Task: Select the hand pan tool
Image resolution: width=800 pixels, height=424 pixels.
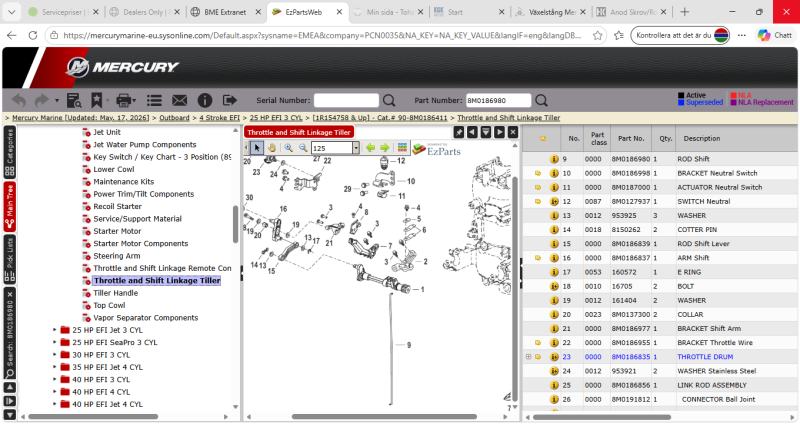Action: (x=272, y=148)
